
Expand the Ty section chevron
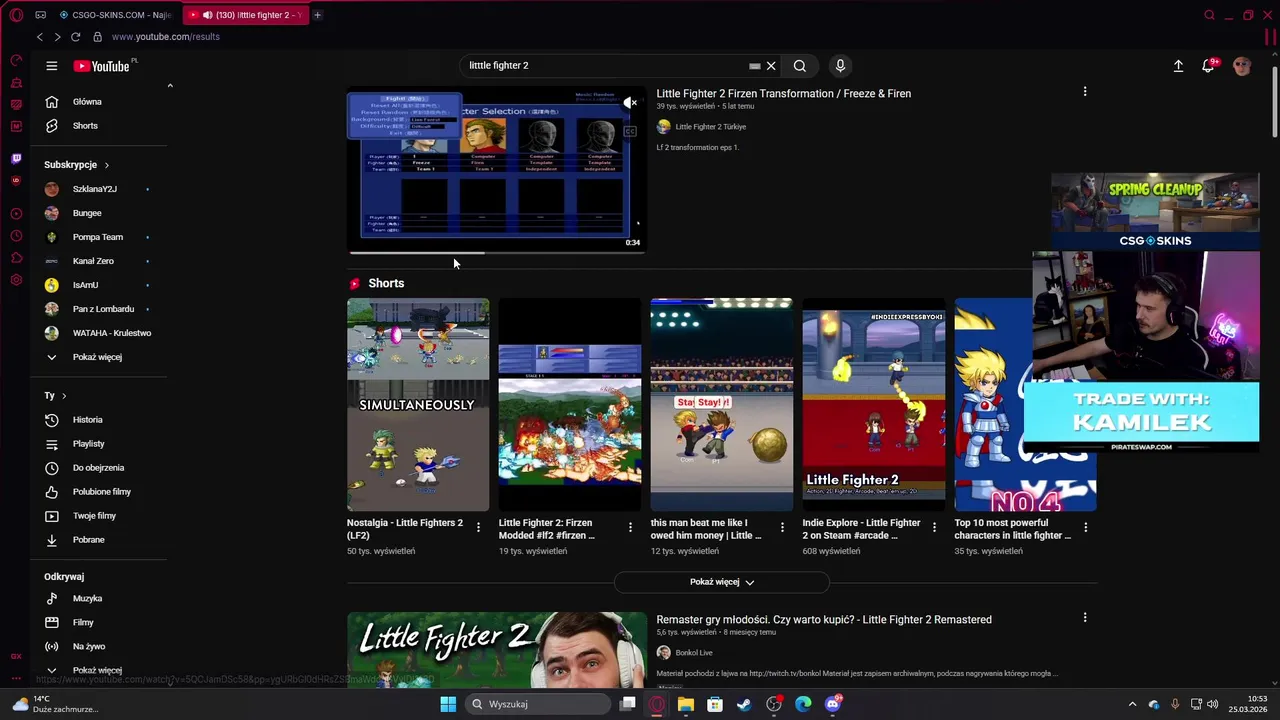[64, 396]
